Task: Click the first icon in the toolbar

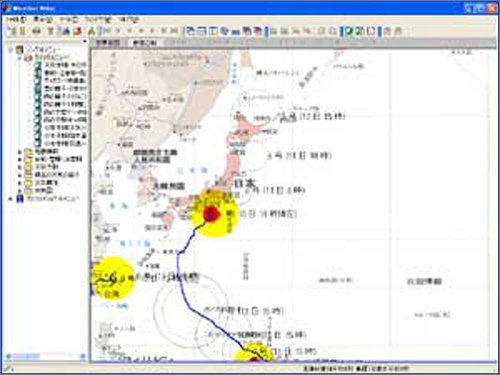Action: pyautogui.click(x=13, y=31)
